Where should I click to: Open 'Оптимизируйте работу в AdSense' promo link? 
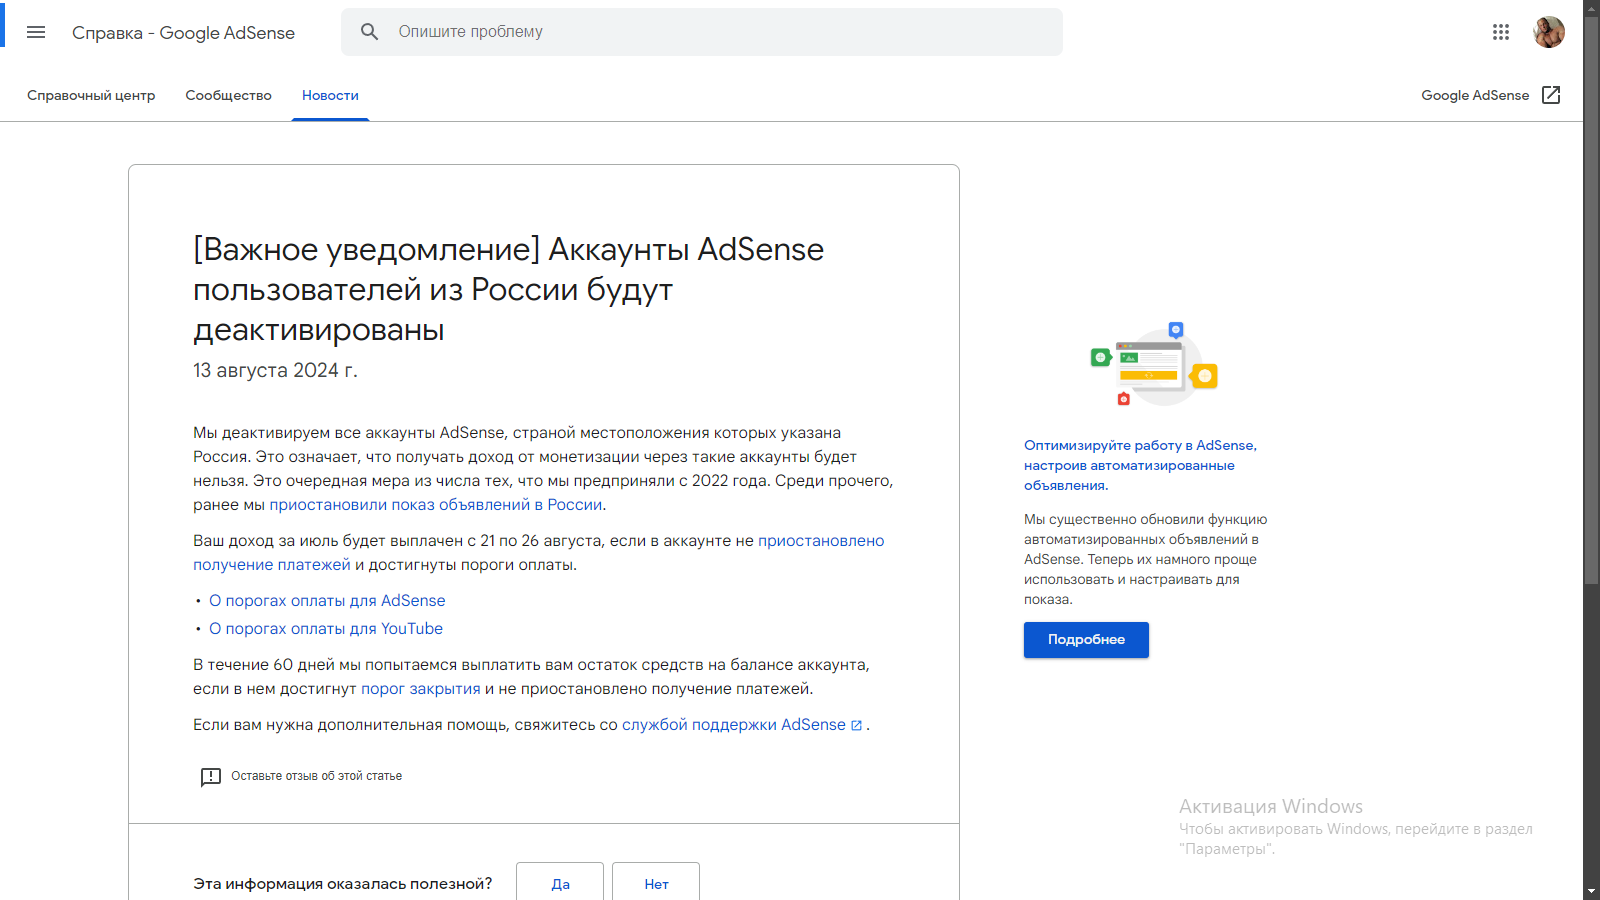1140,465
